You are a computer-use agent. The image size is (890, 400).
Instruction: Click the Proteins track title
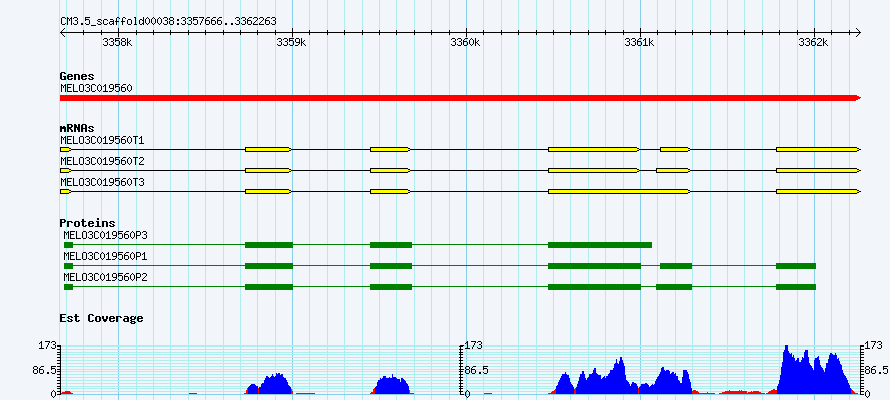(87, 223)
